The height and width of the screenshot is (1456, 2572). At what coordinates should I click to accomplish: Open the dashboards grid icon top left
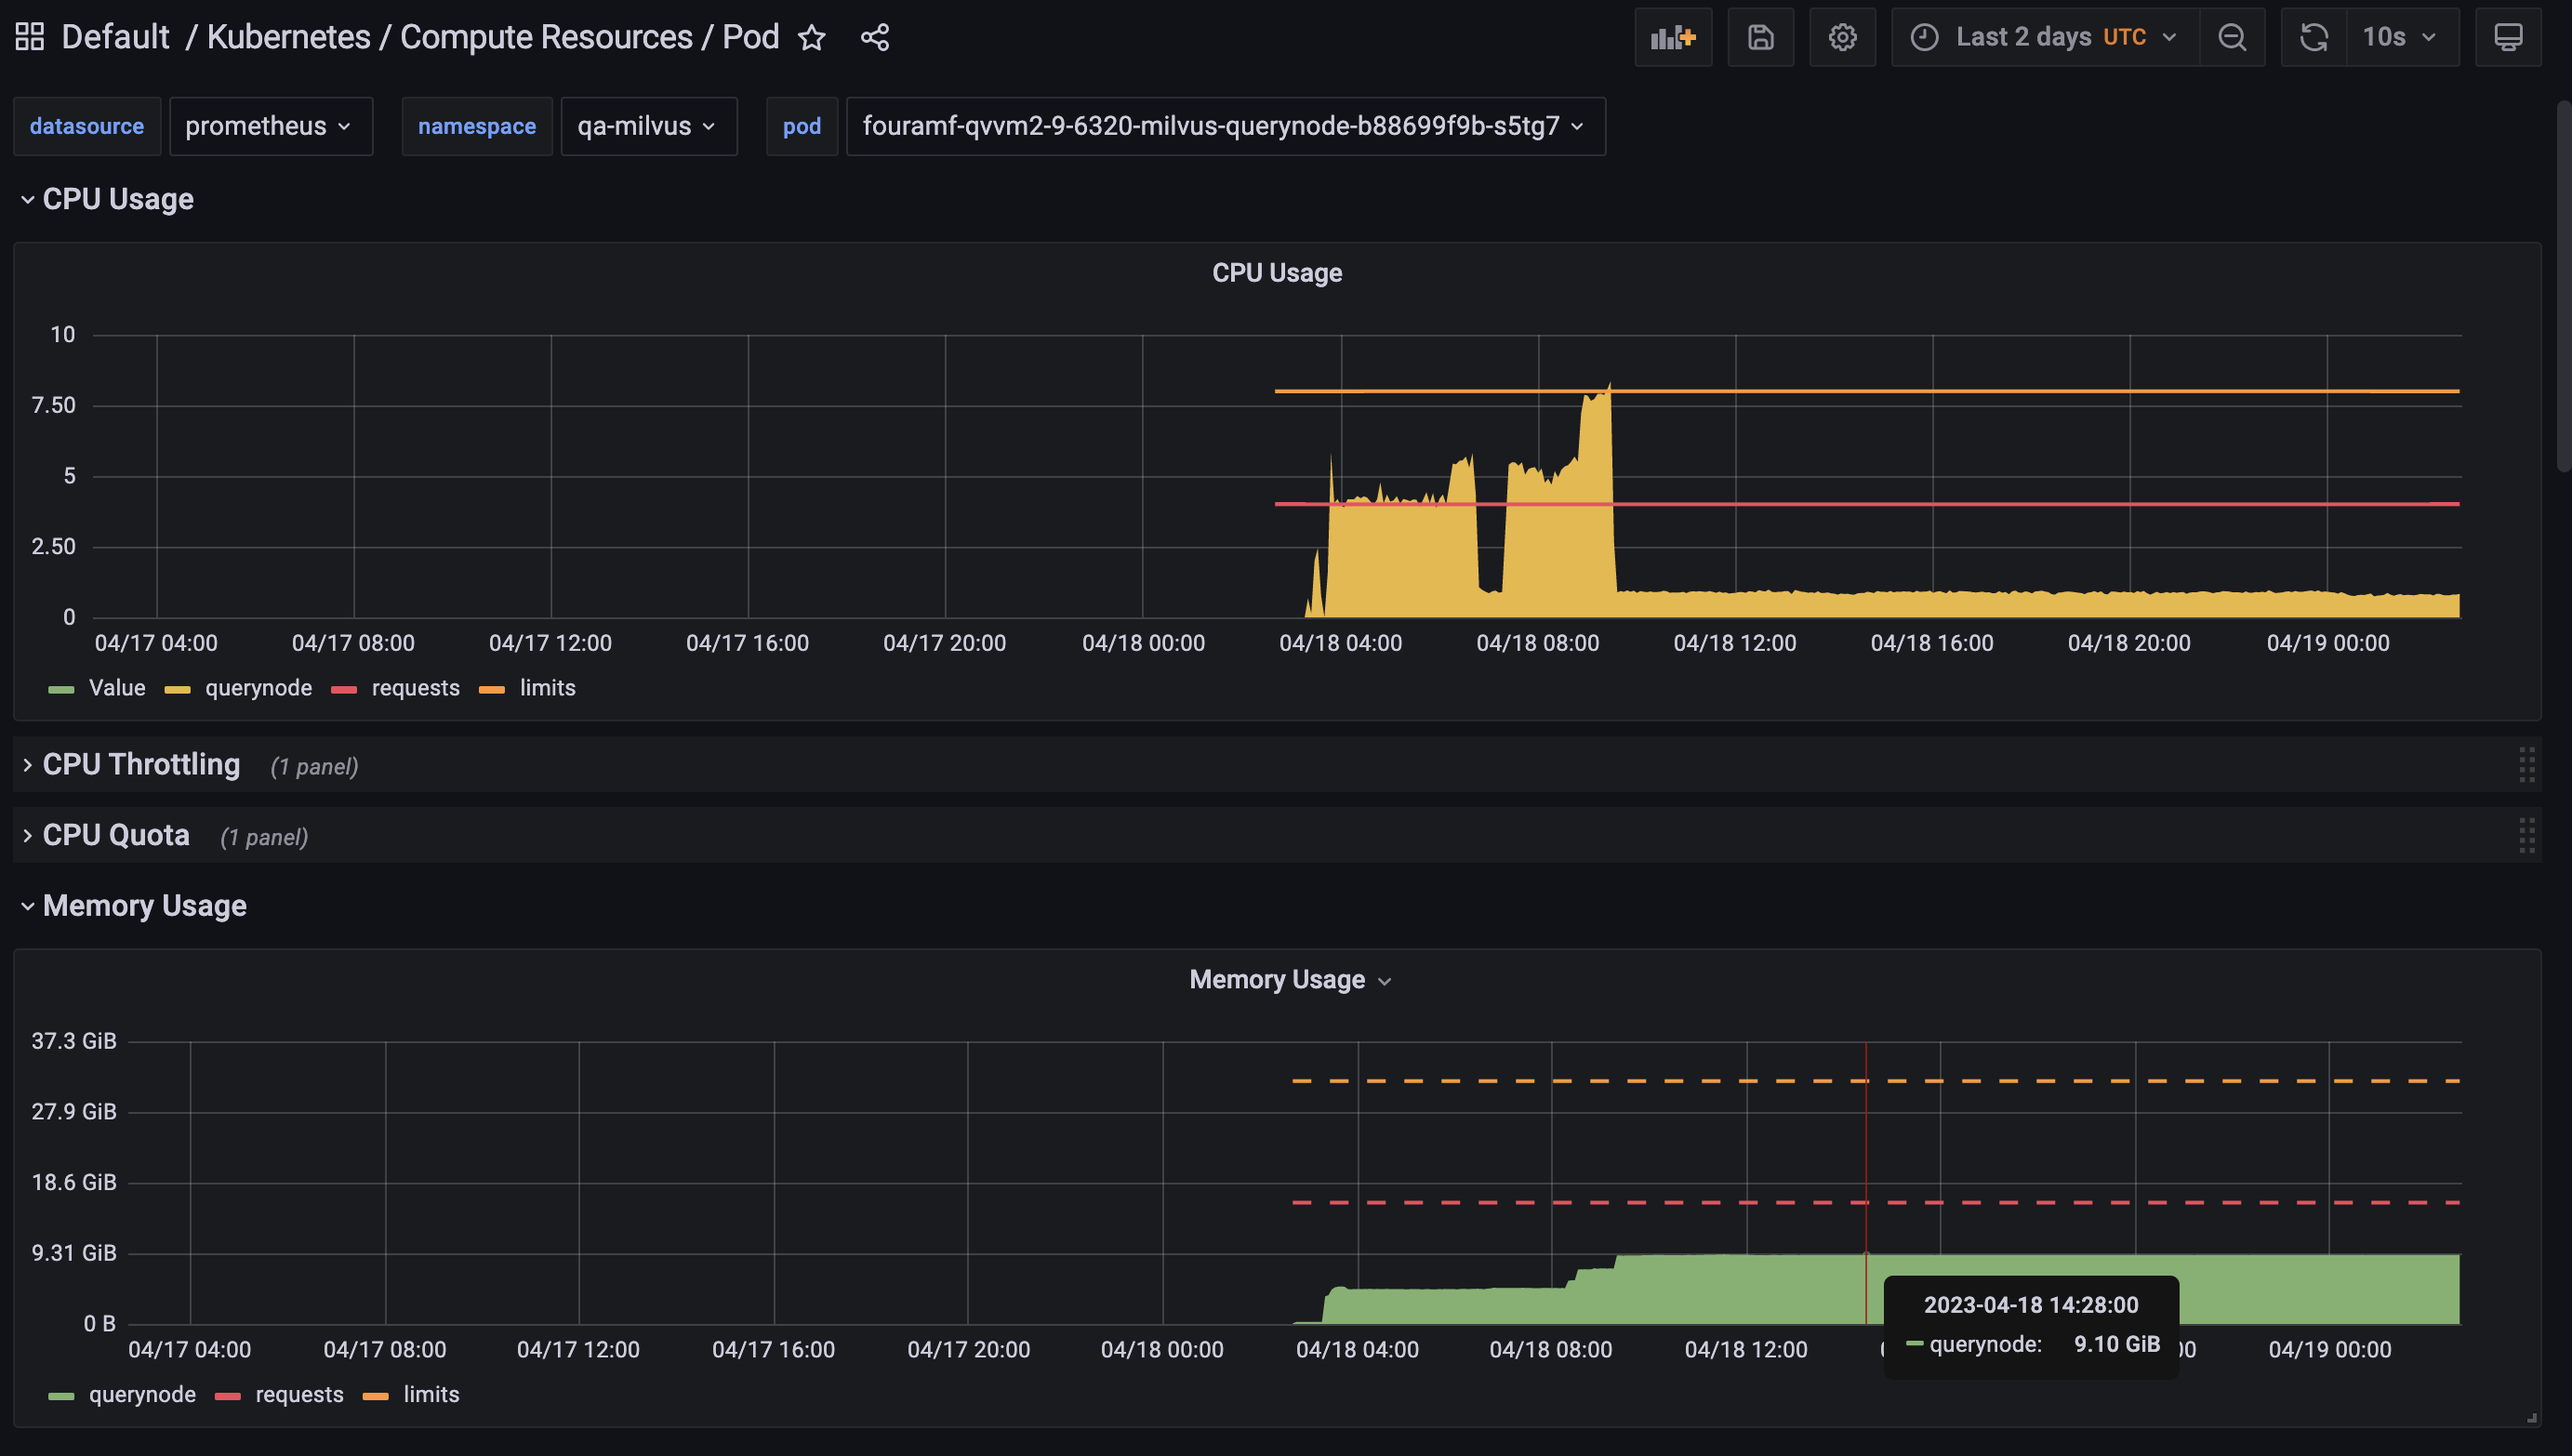click(29, 36)
